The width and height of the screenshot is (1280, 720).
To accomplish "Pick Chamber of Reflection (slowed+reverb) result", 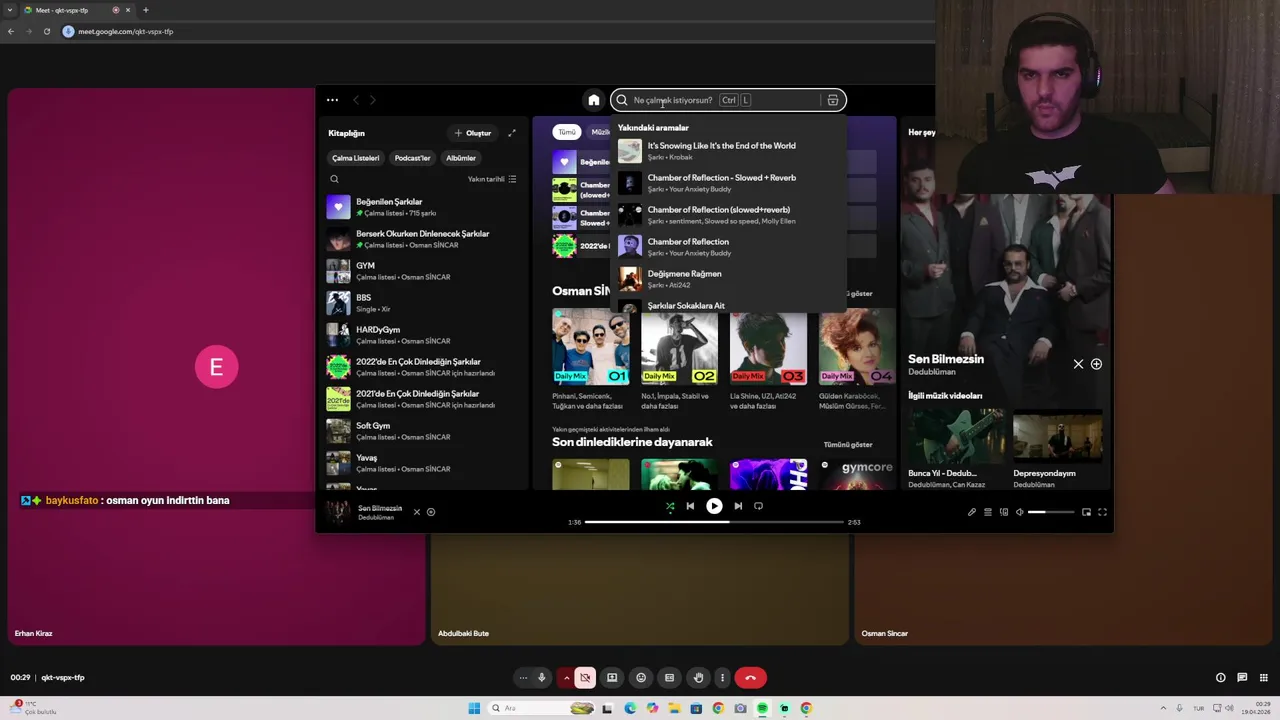I will pos(730,215).
